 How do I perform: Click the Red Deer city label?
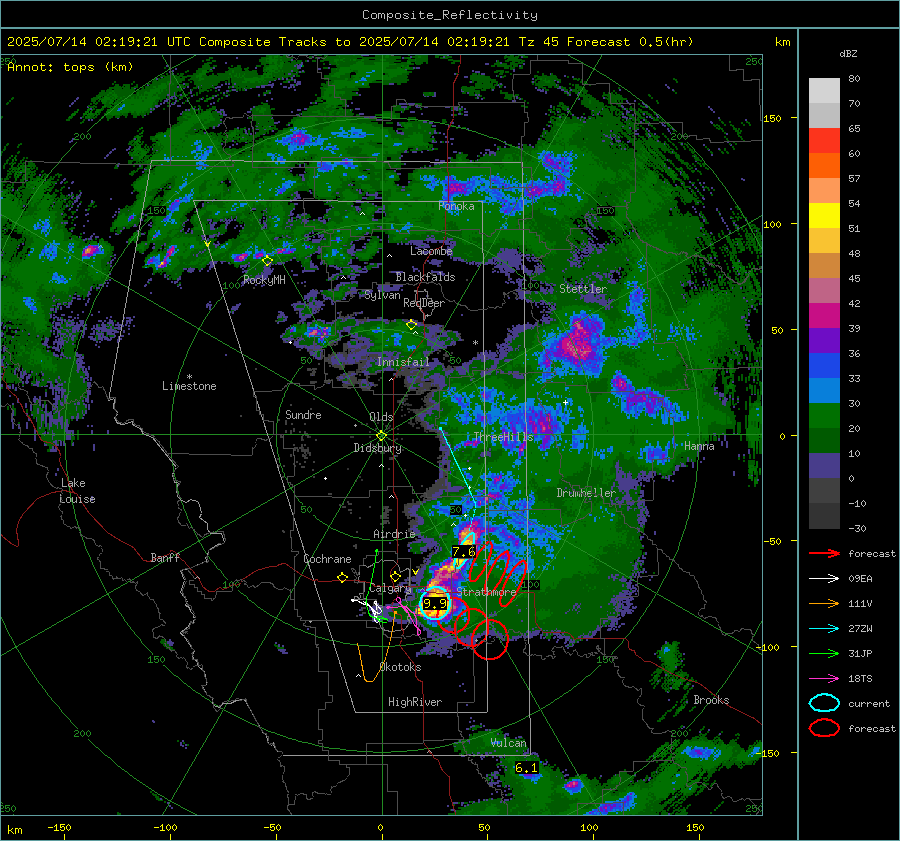pos(424,303)
